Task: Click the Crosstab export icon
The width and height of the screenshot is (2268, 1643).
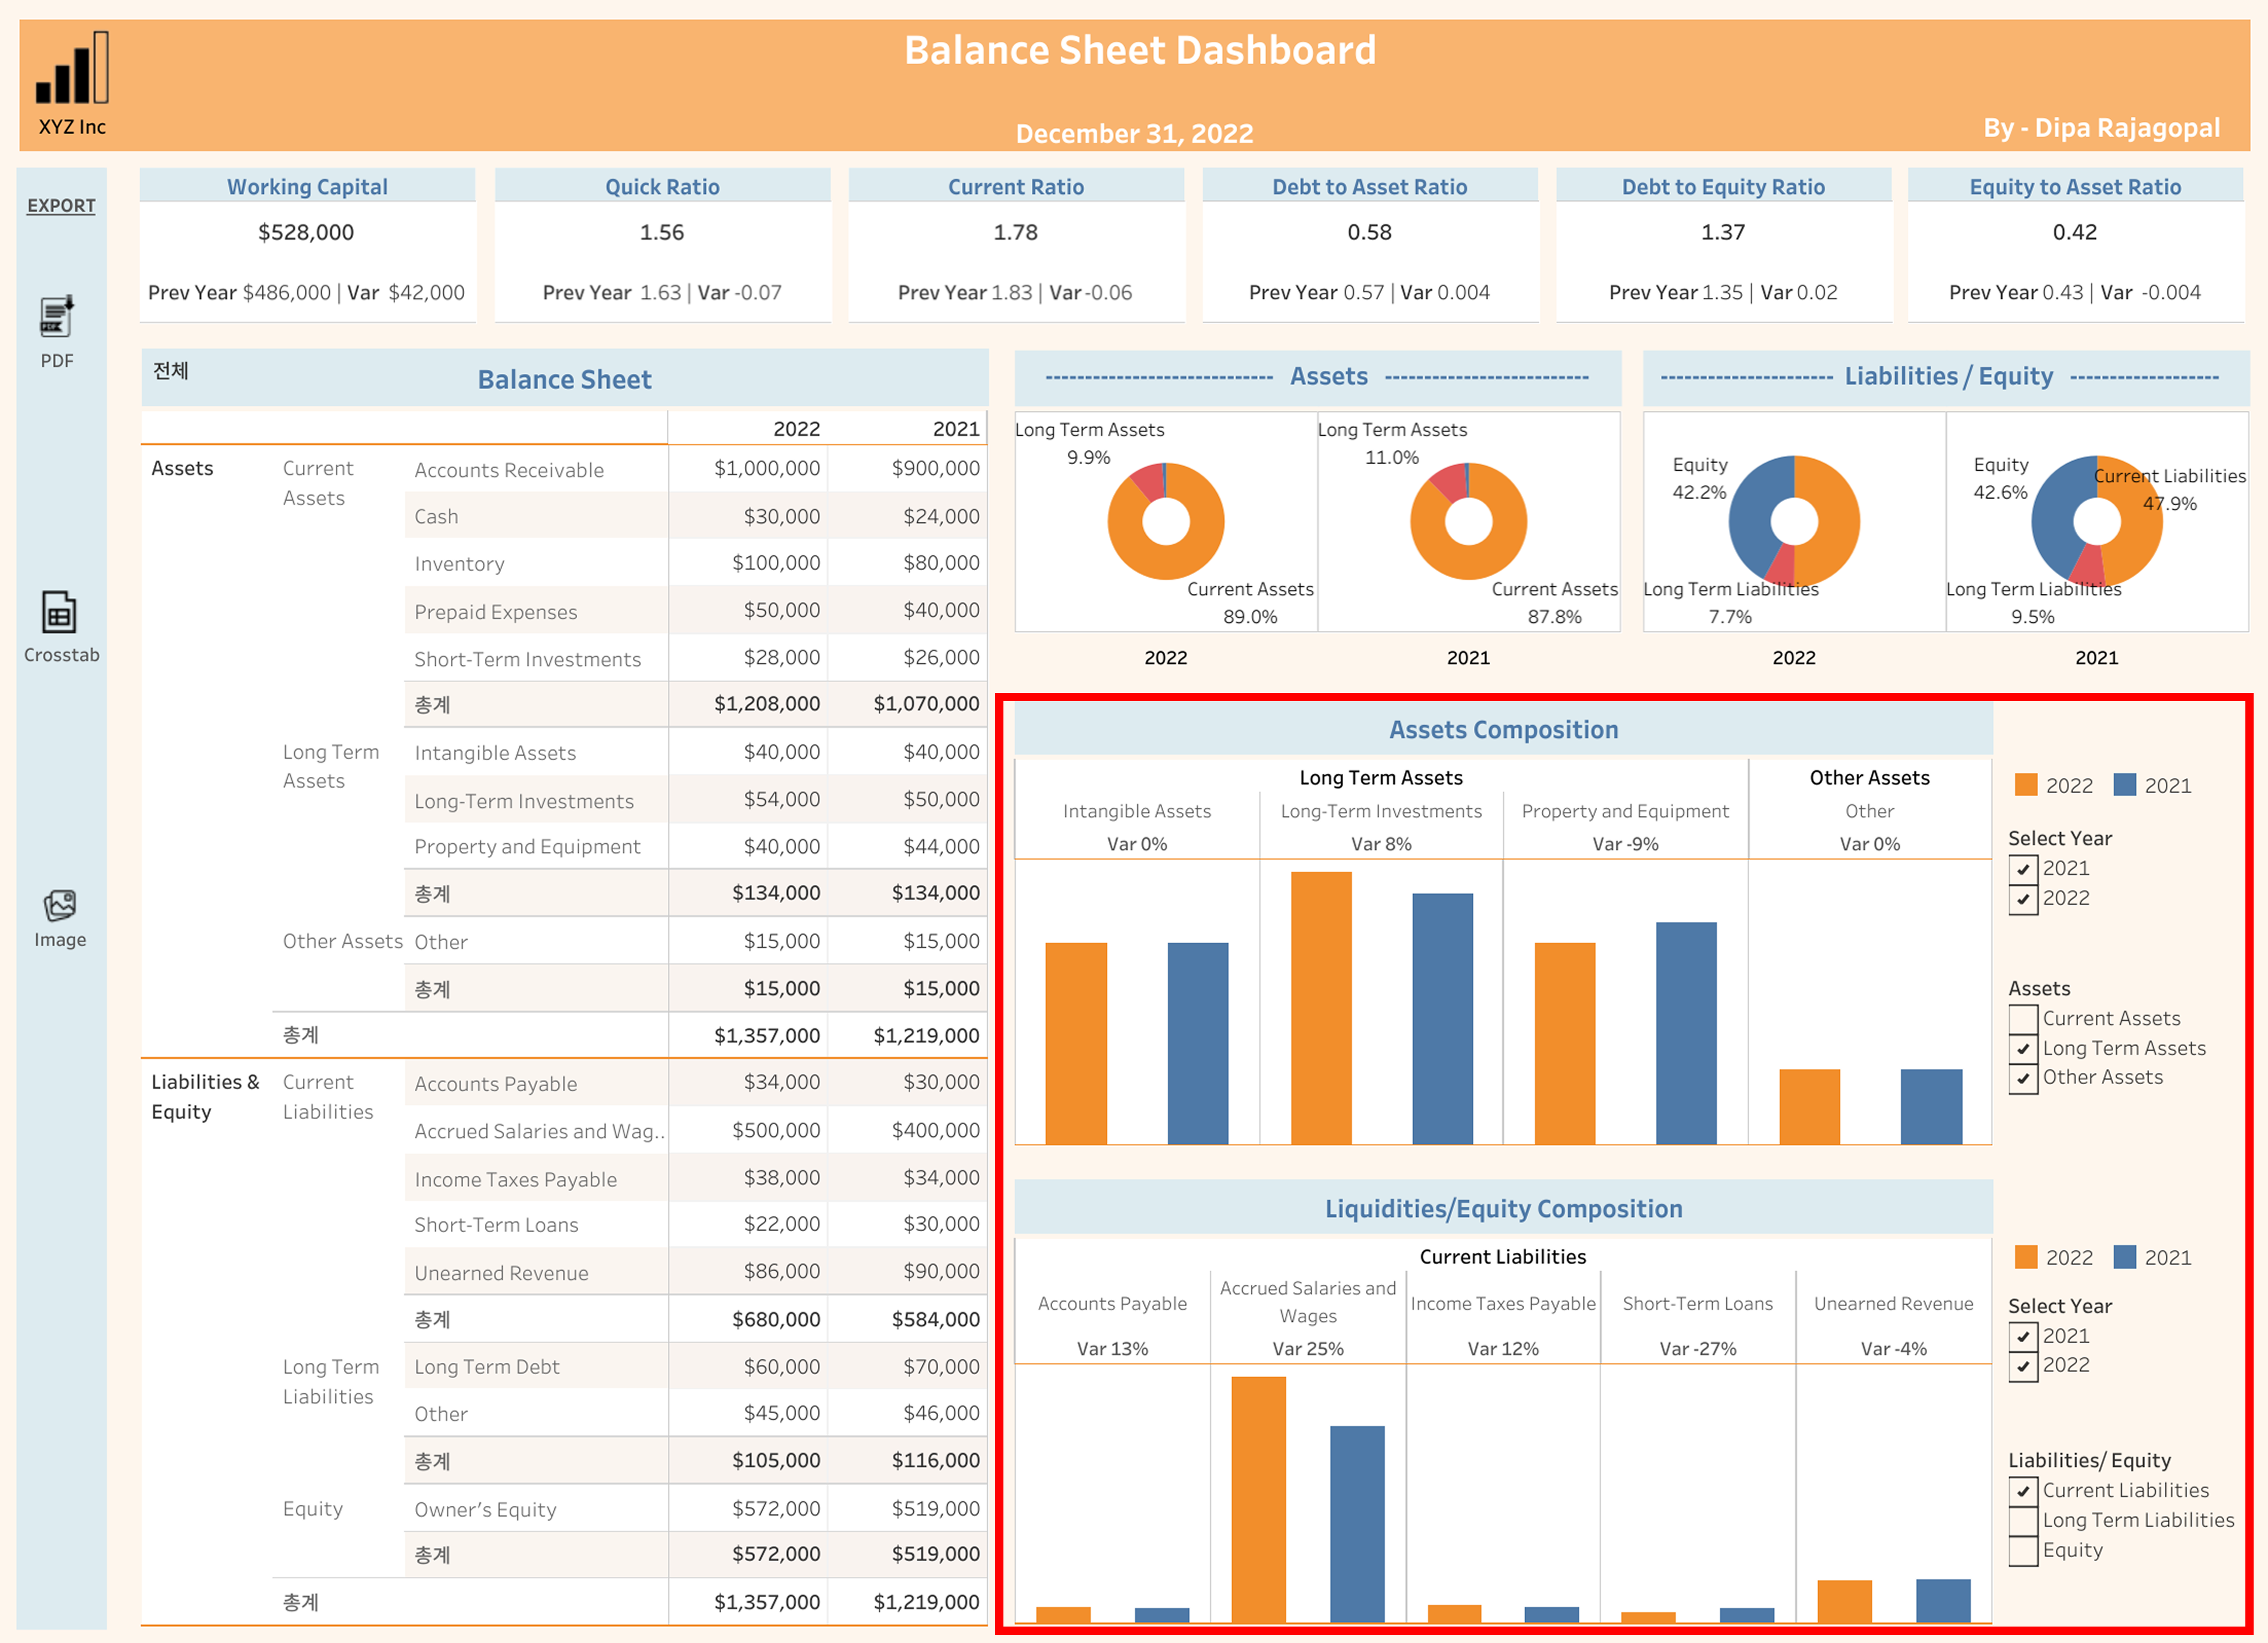Action: [59, 612]
